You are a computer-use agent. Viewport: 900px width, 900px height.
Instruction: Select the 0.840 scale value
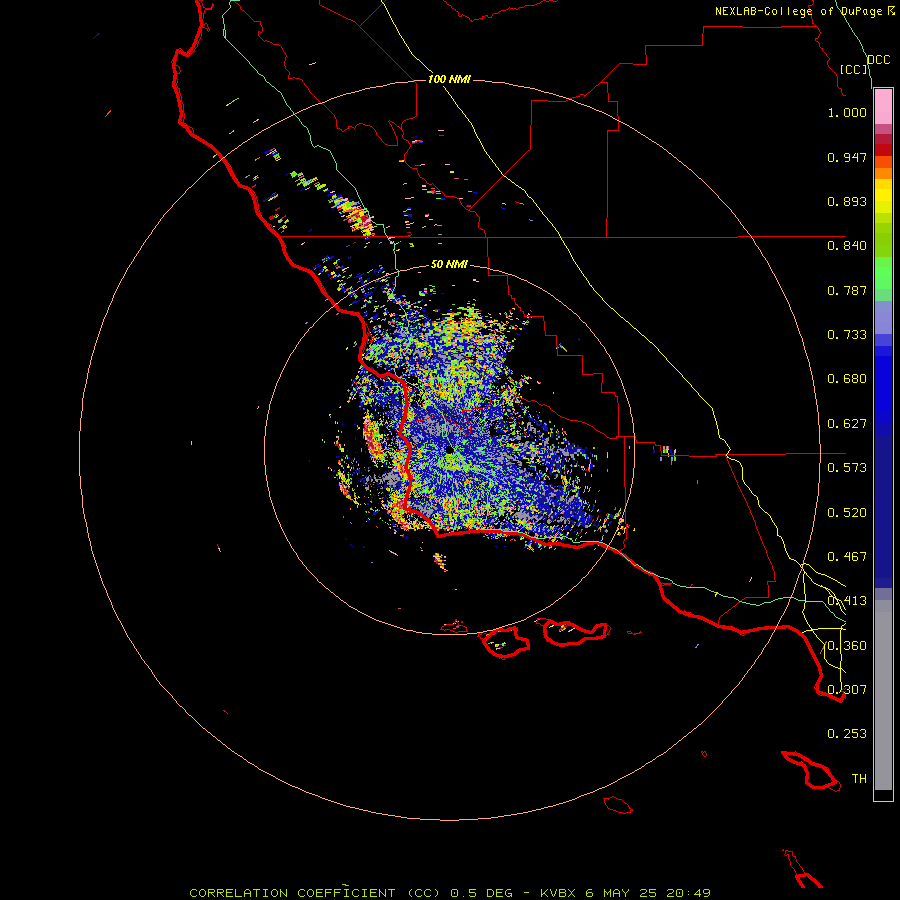[x=847, y=246]
